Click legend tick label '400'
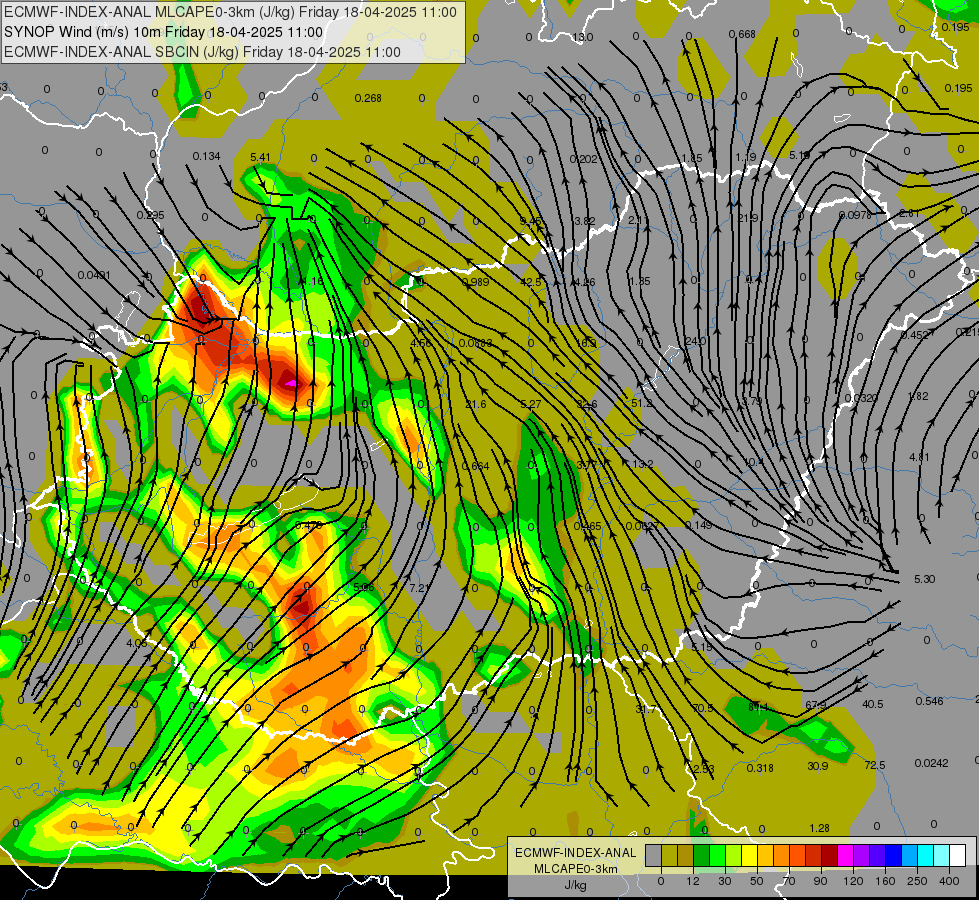 tap(949, 881)
